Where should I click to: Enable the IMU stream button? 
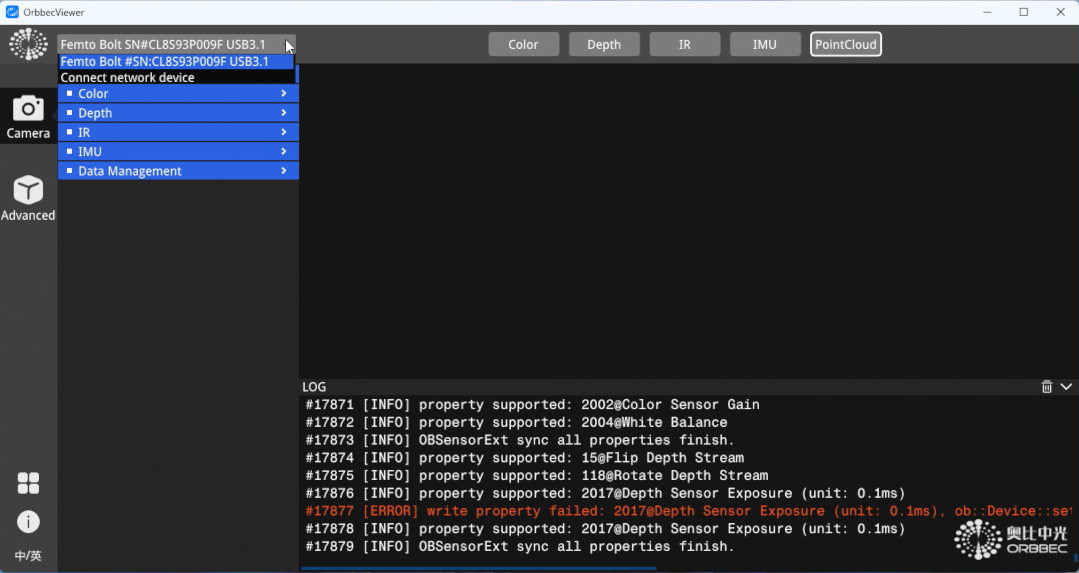(765, 44)
